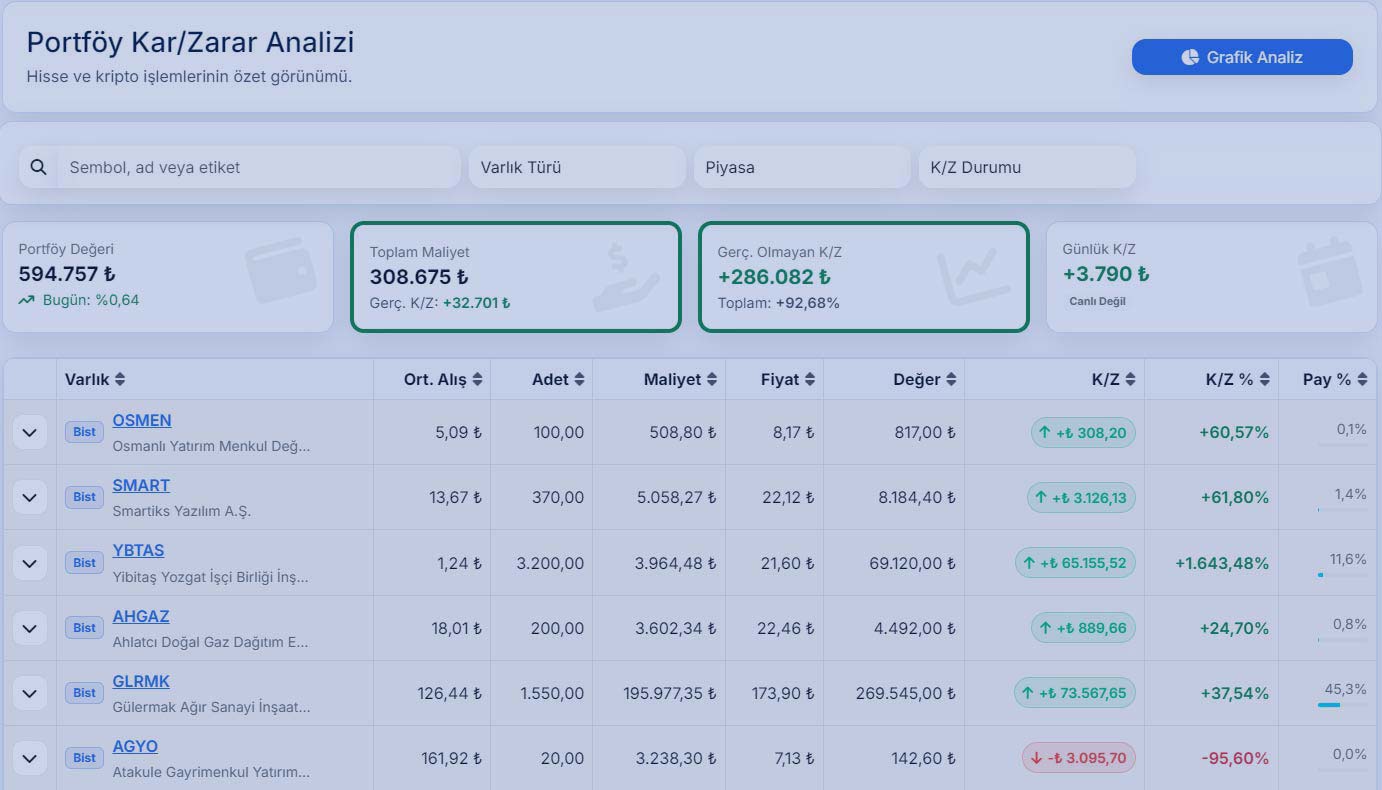Viewport: 1382px width, 790px height.
Task: Sort the table by K/Z column
Action: [1113, 379]
